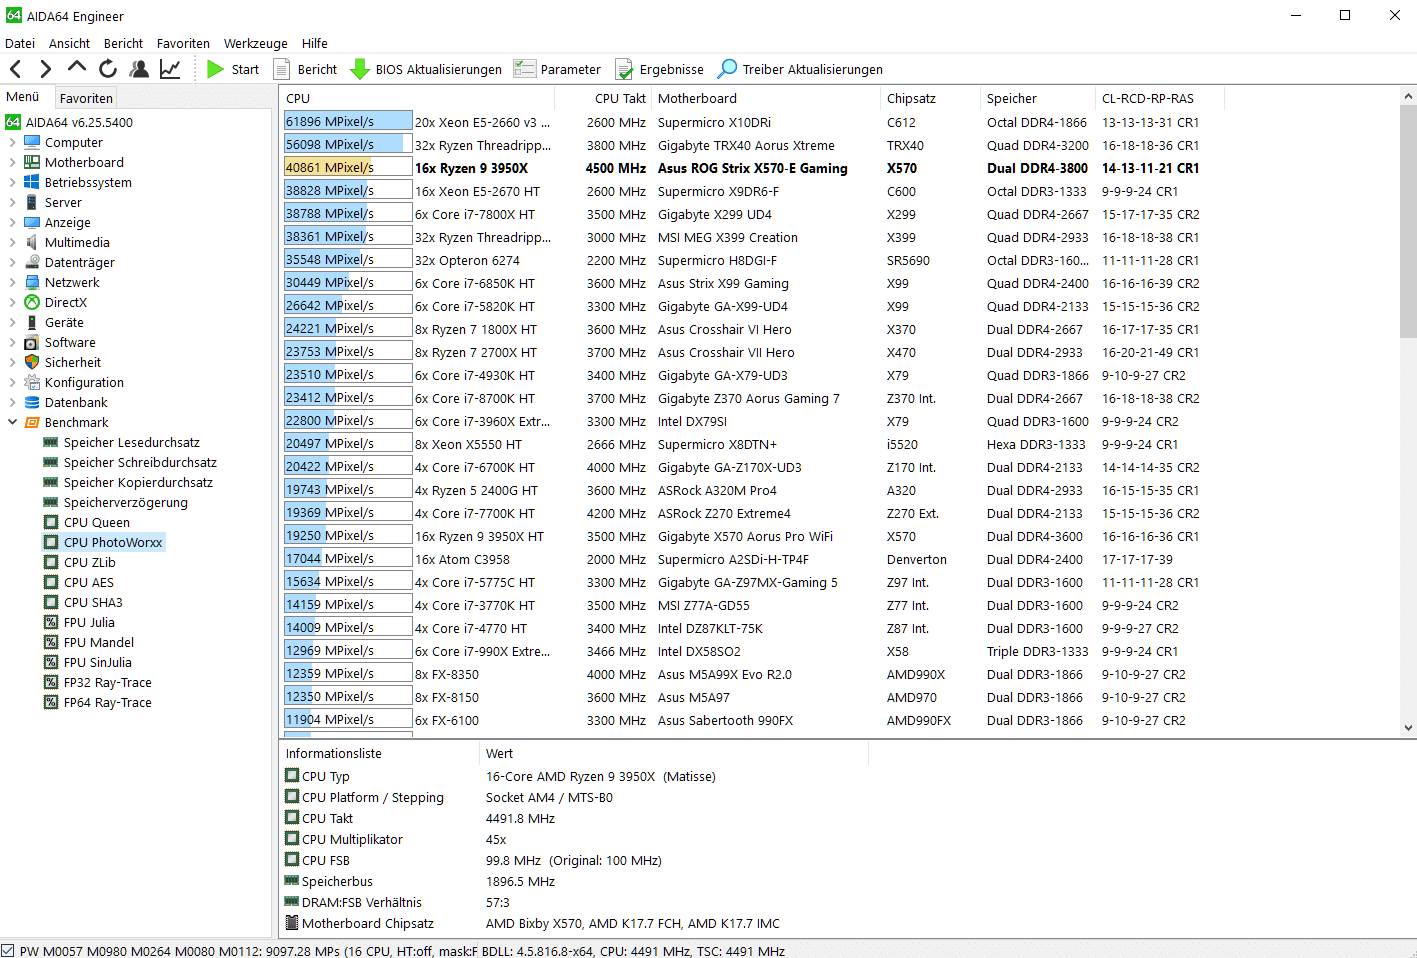Open the Hilfe menu
Image resolution: width=1417 pixels, height=958 pixels.
315,43
